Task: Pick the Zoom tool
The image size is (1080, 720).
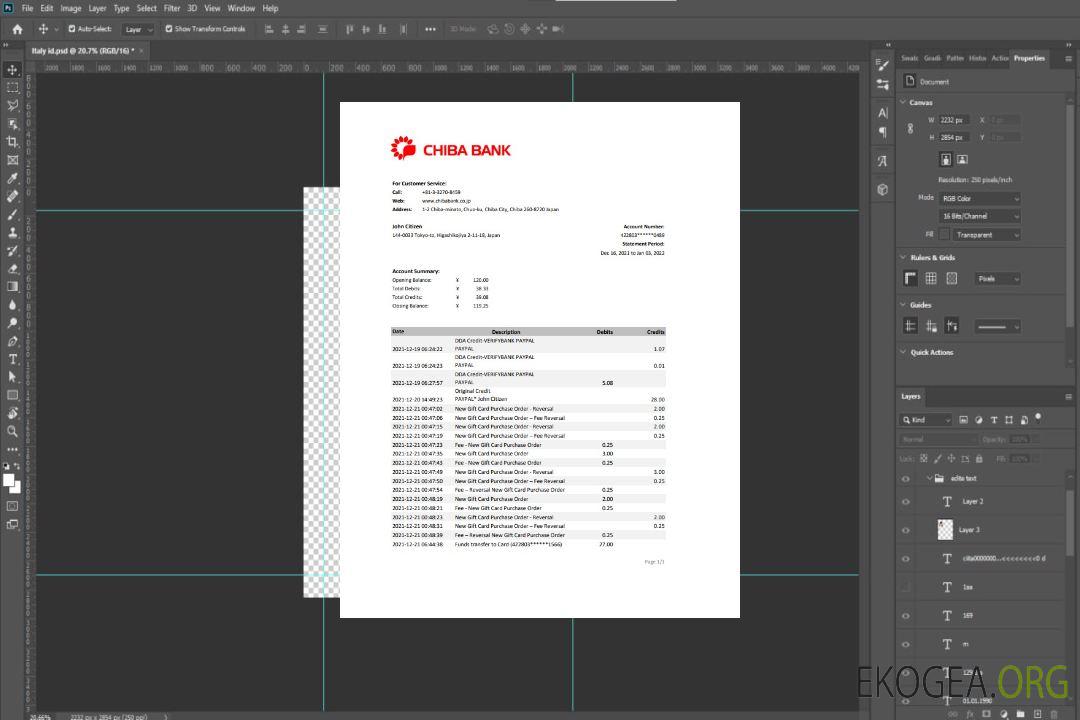Action: [x=13, y=431]
